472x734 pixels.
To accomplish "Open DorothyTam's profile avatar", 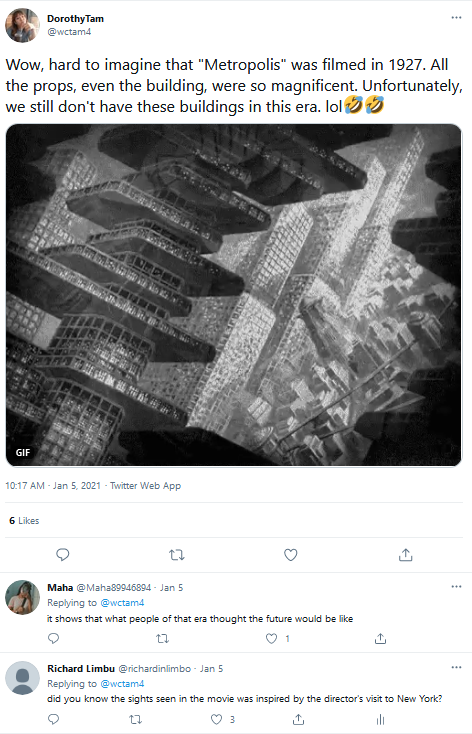I will point(22,25).
